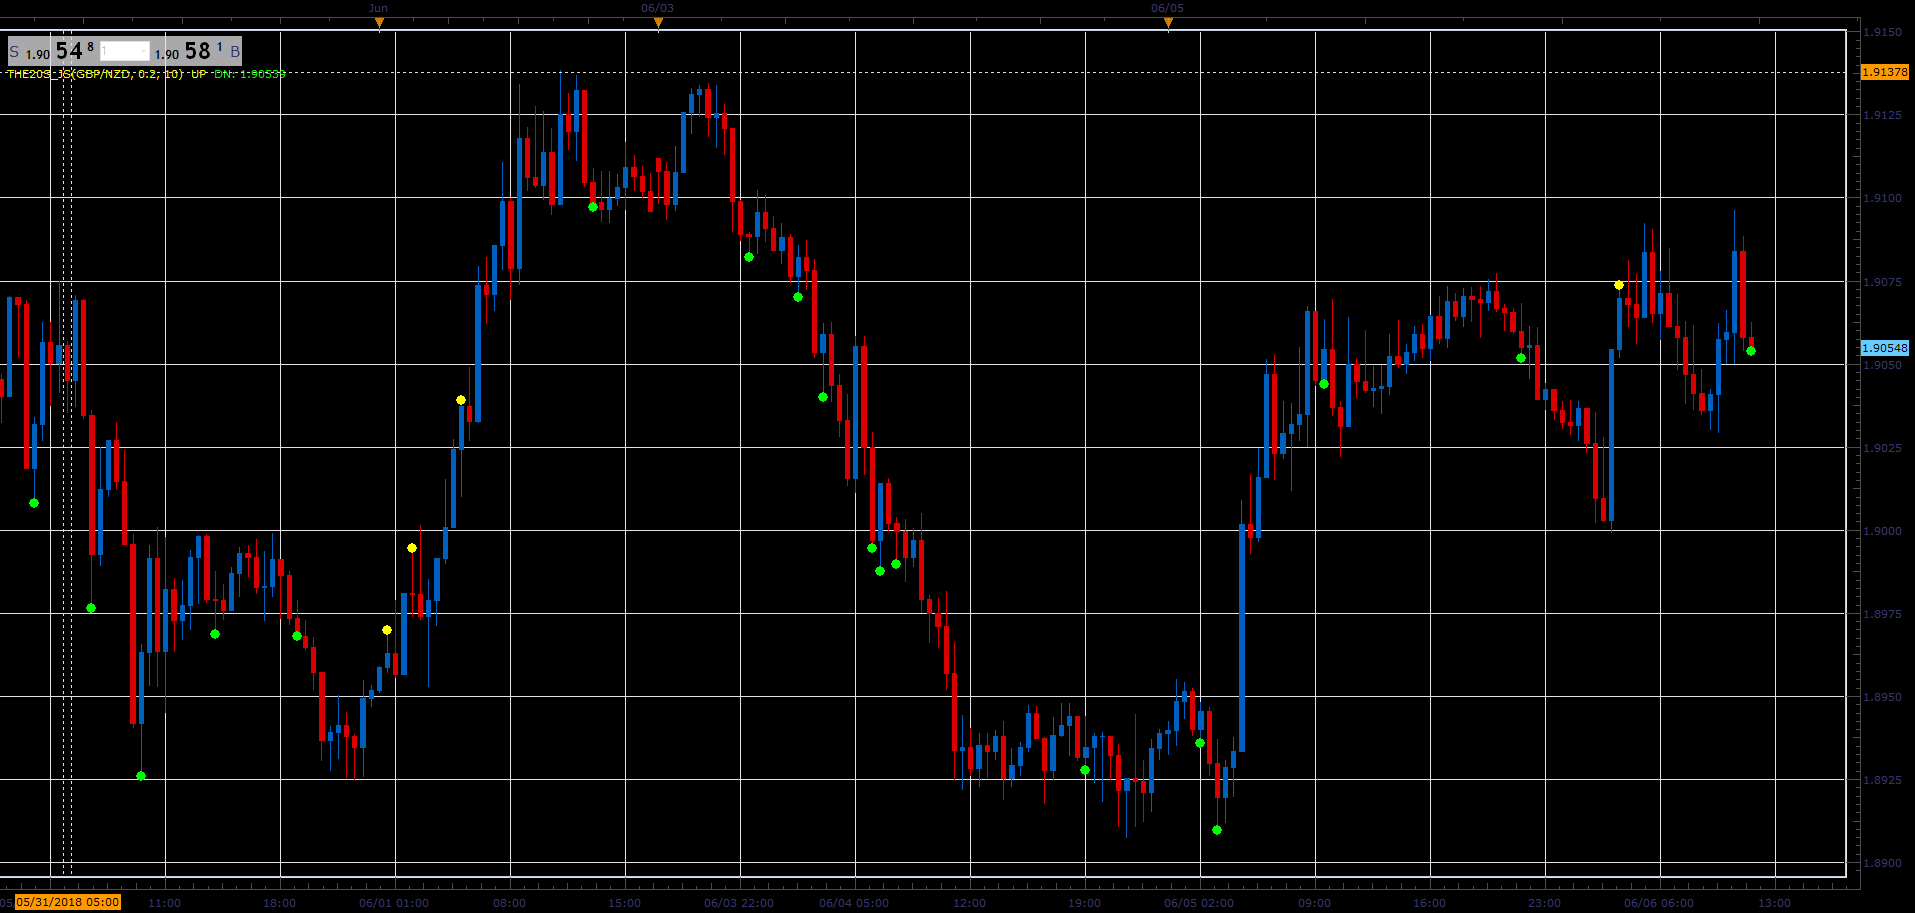The image size is (1915, 913).
Task: Click the 06/03 22:00 time axis label
Action: pos(739,903)
